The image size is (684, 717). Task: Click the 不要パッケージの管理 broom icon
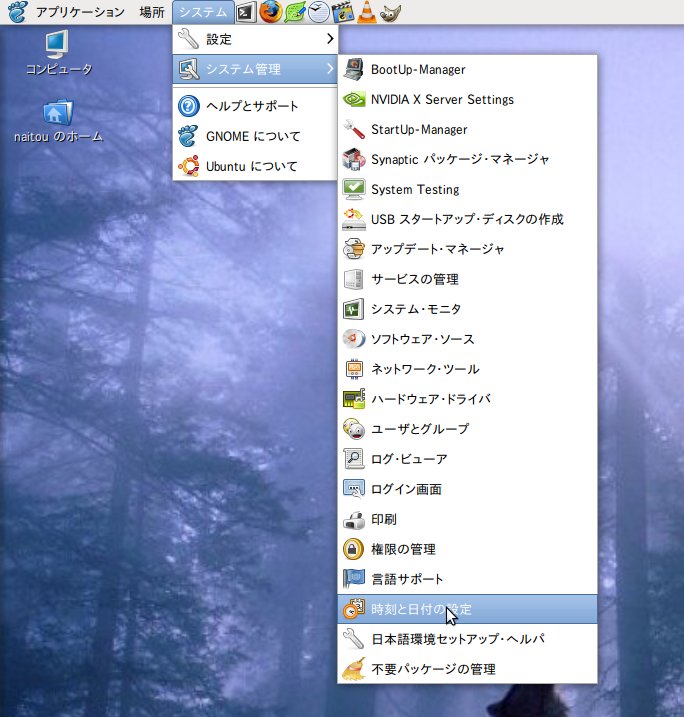[x=354, y=669]
